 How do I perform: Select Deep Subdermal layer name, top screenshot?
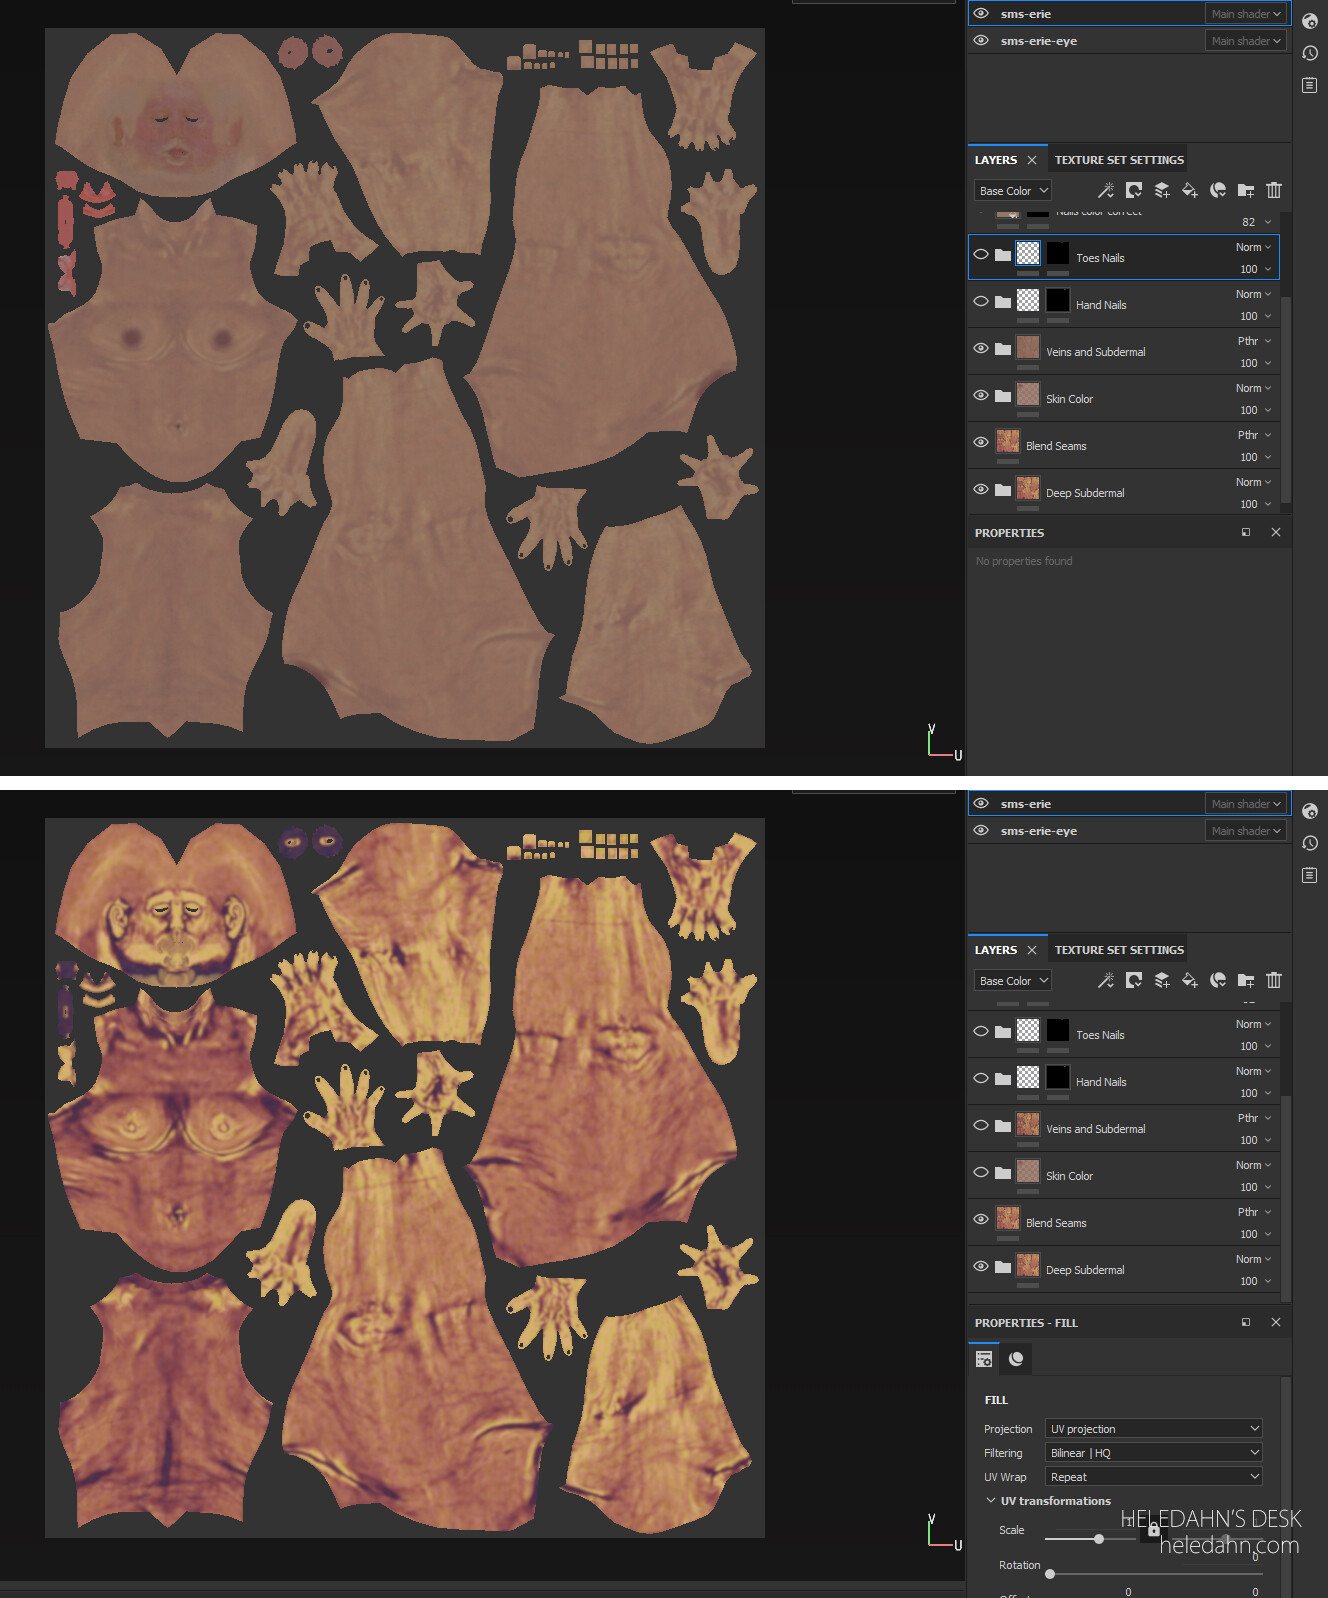point(1085,493)
